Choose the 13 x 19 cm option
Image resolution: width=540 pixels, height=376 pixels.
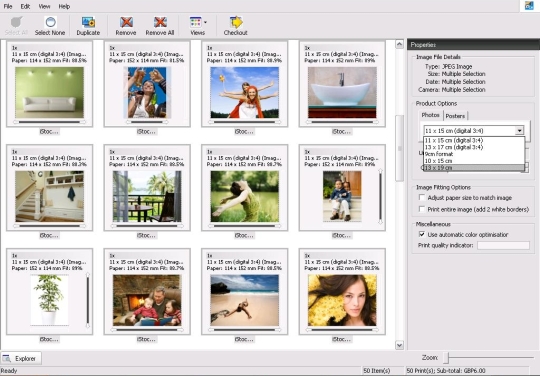point(474,168)
